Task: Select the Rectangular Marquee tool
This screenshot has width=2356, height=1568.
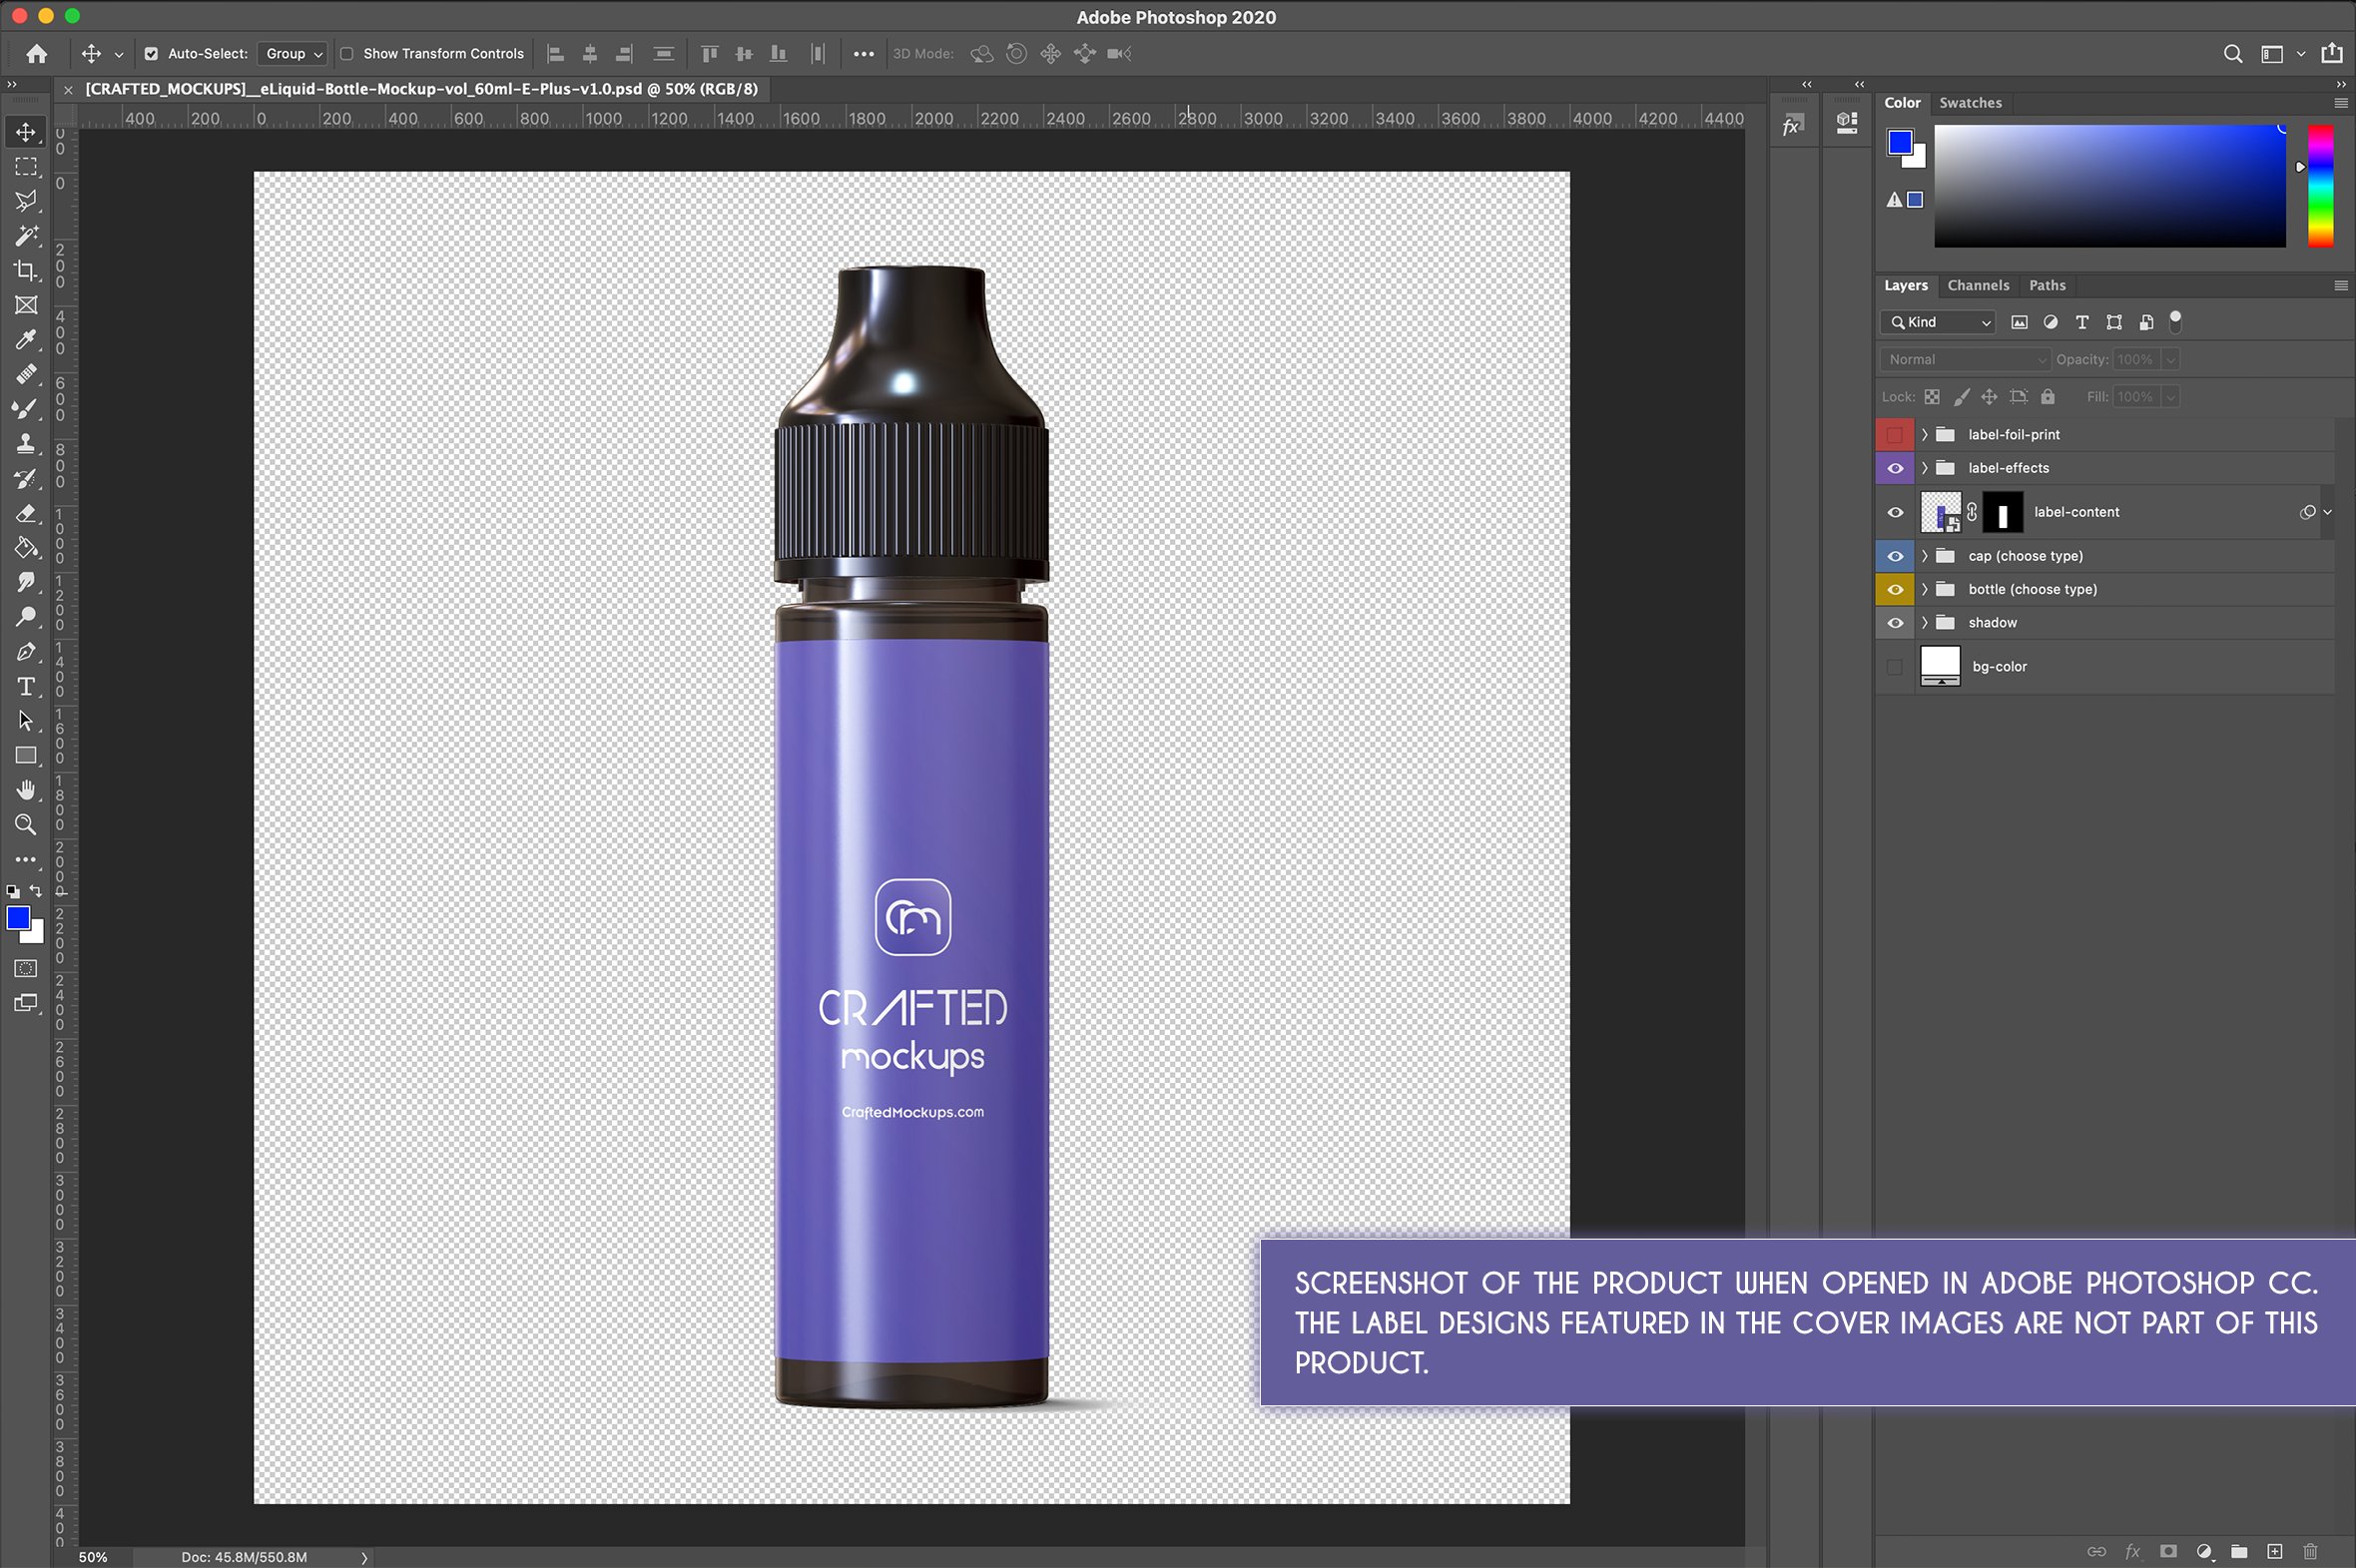Action: [x=26, y=167]
